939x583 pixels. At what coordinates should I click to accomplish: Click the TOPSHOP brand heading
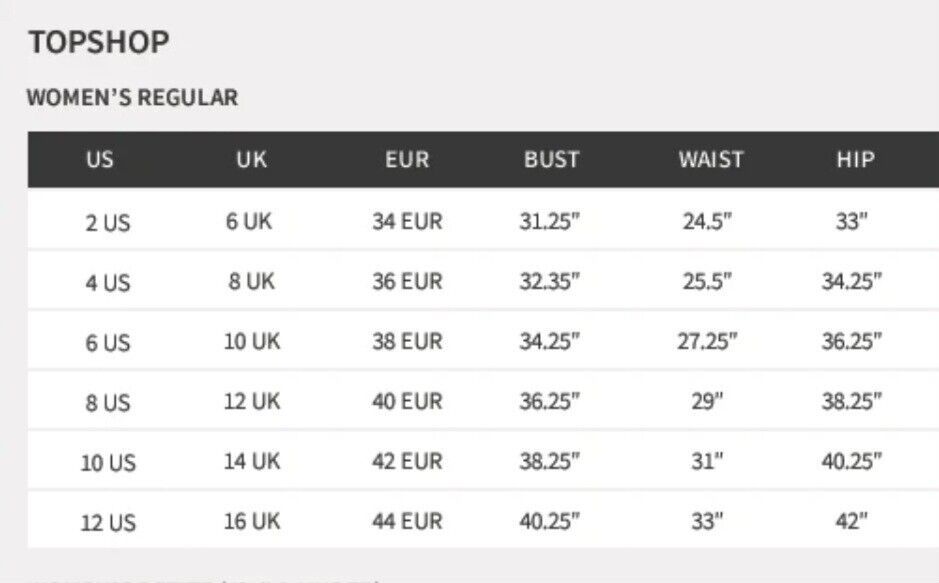pos(99,42)
